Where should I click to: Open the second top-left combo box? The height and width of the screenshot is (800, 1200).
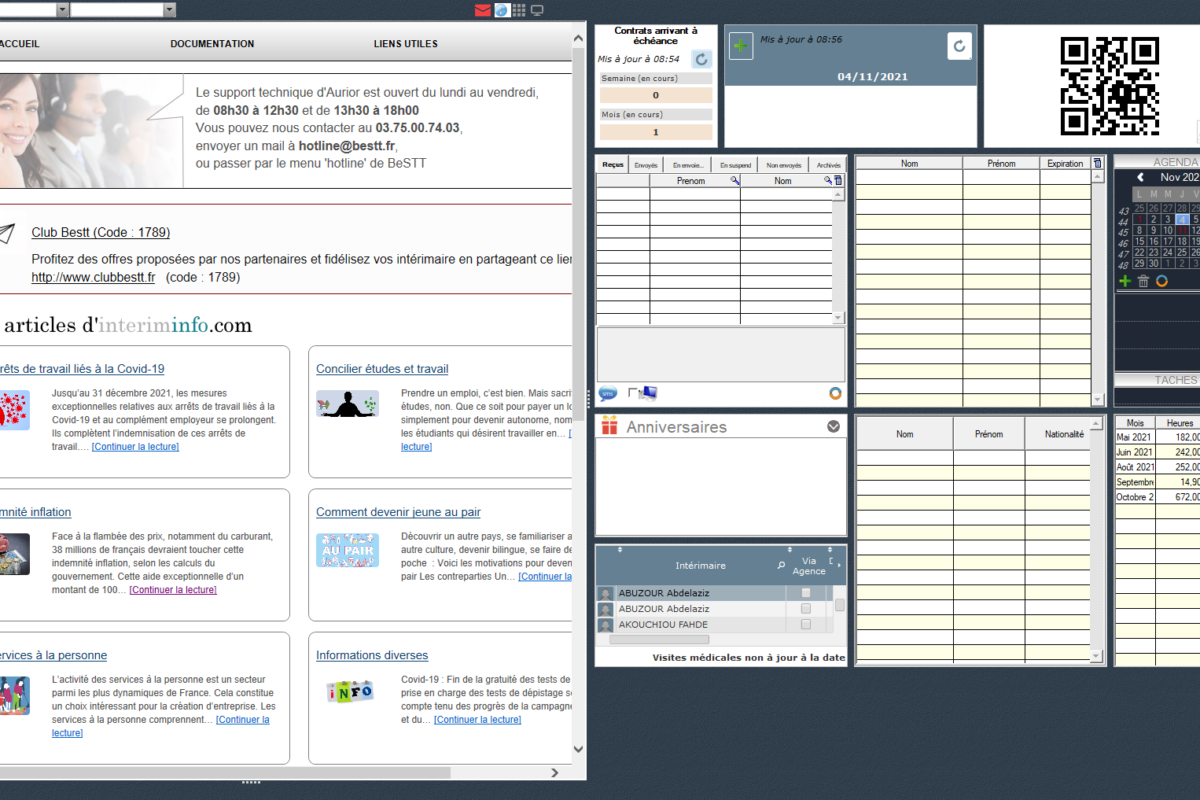click(169, 10)
